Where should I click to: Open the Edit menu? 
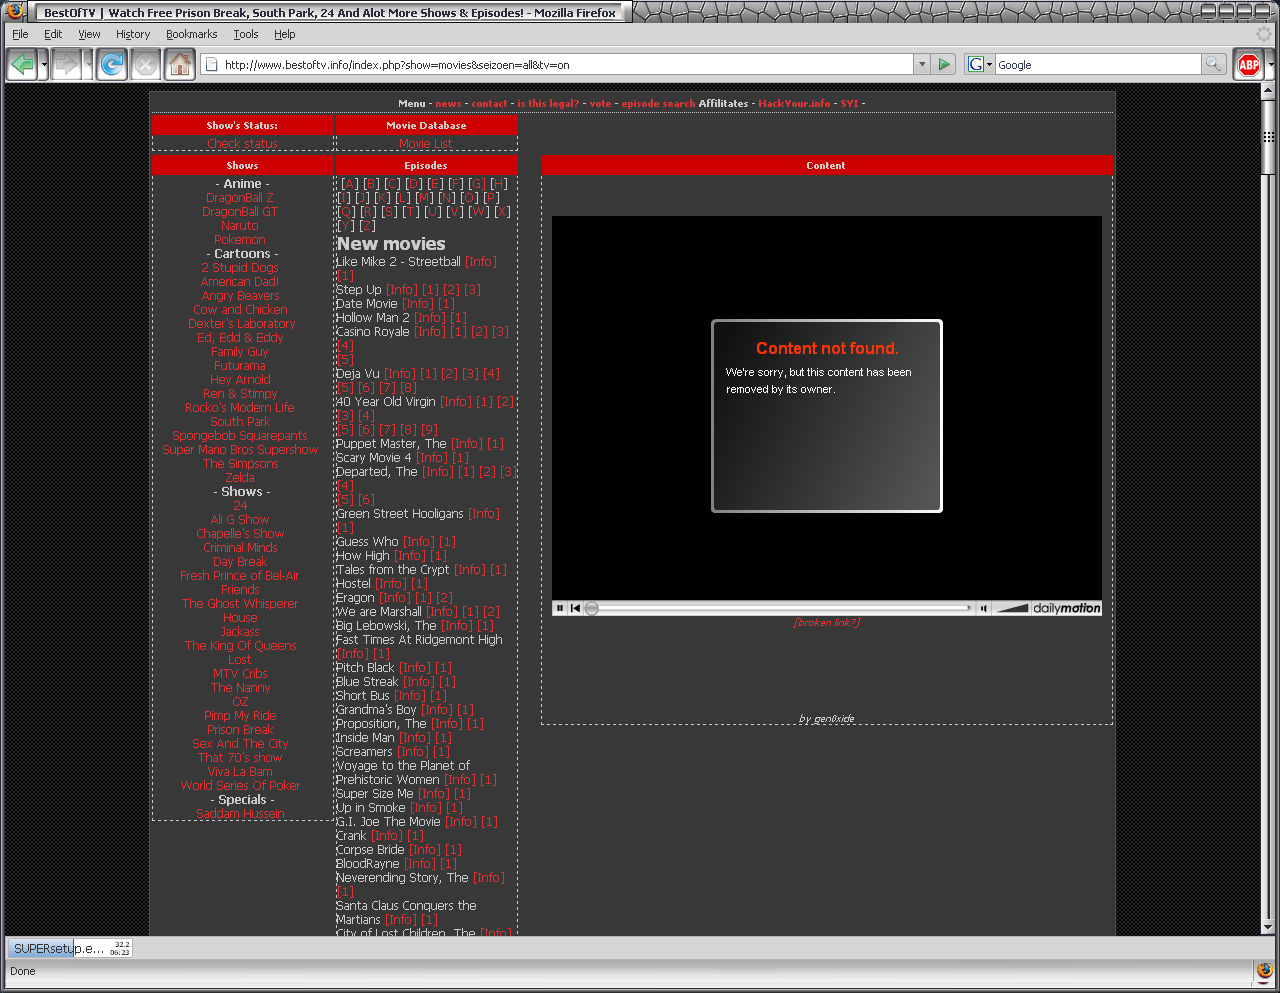(53, 34)
